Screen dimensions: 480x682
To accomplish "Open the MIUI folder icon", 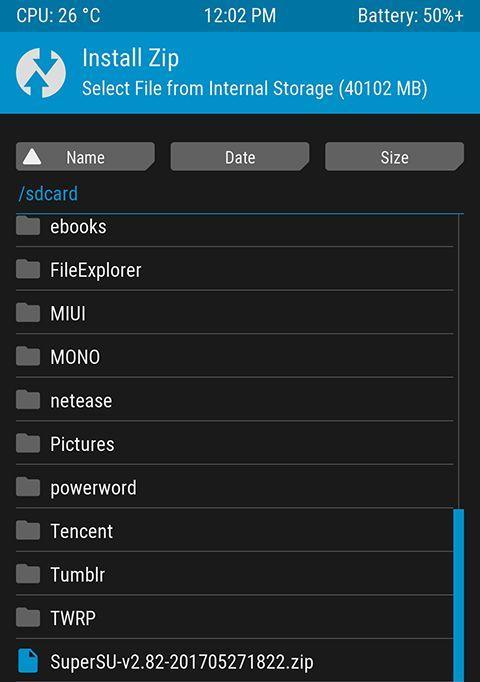I will tap(28, 313).
